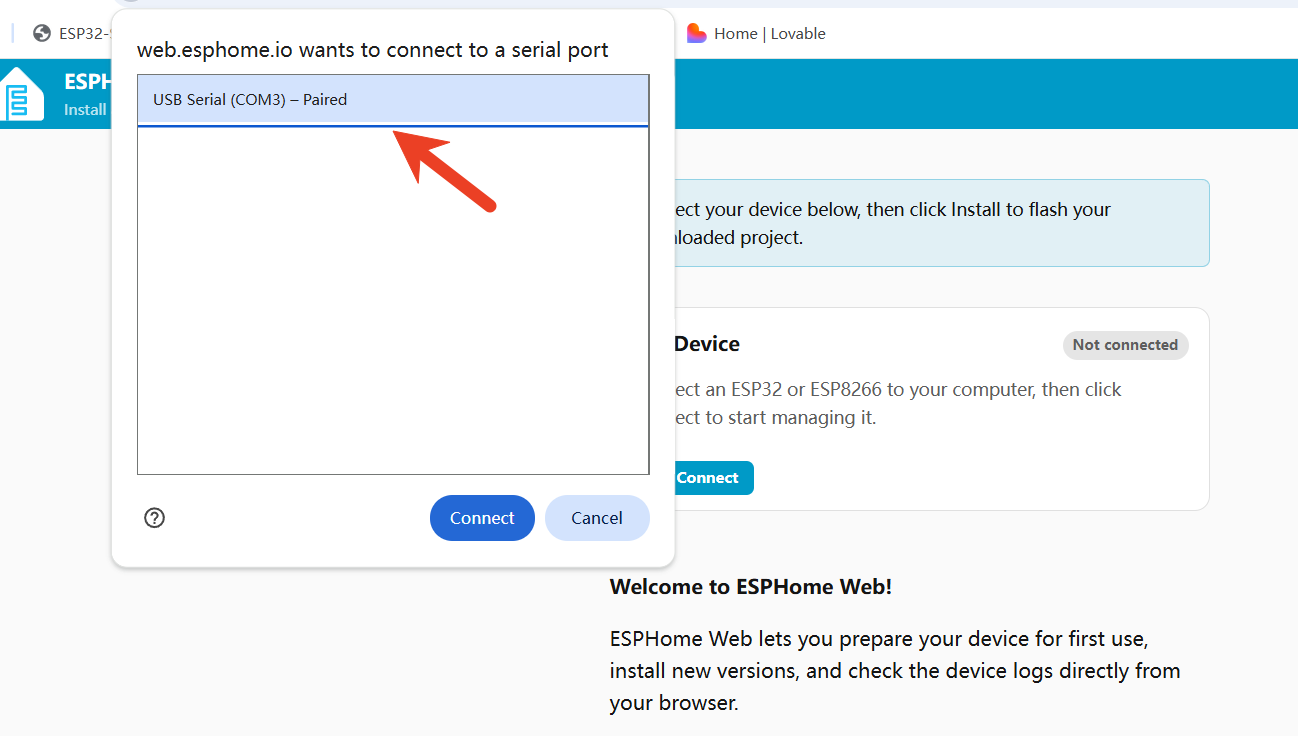Confirm with the dialog's dark blue Connect button

click(x=482, y=518)
